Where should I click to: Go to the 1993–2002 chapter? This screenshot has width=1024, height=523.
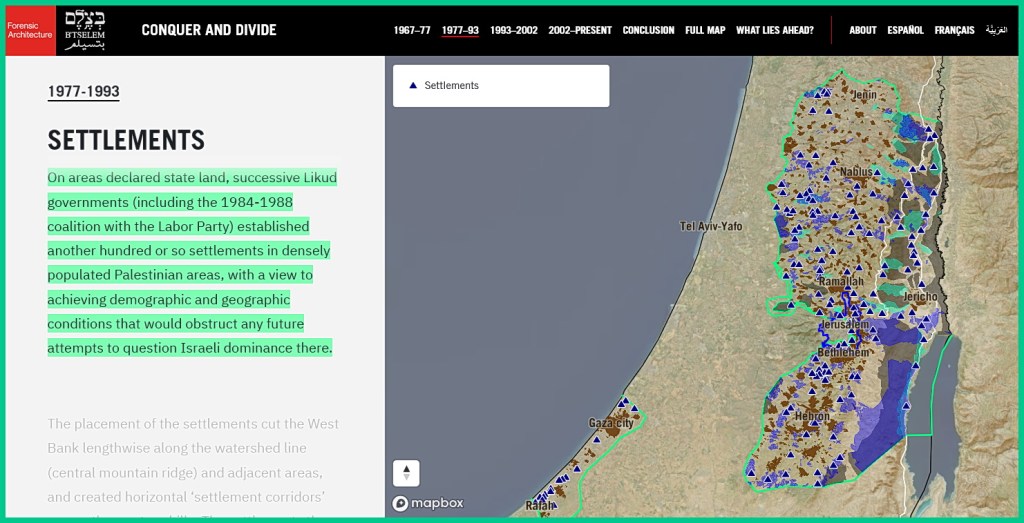pos(513,30)
